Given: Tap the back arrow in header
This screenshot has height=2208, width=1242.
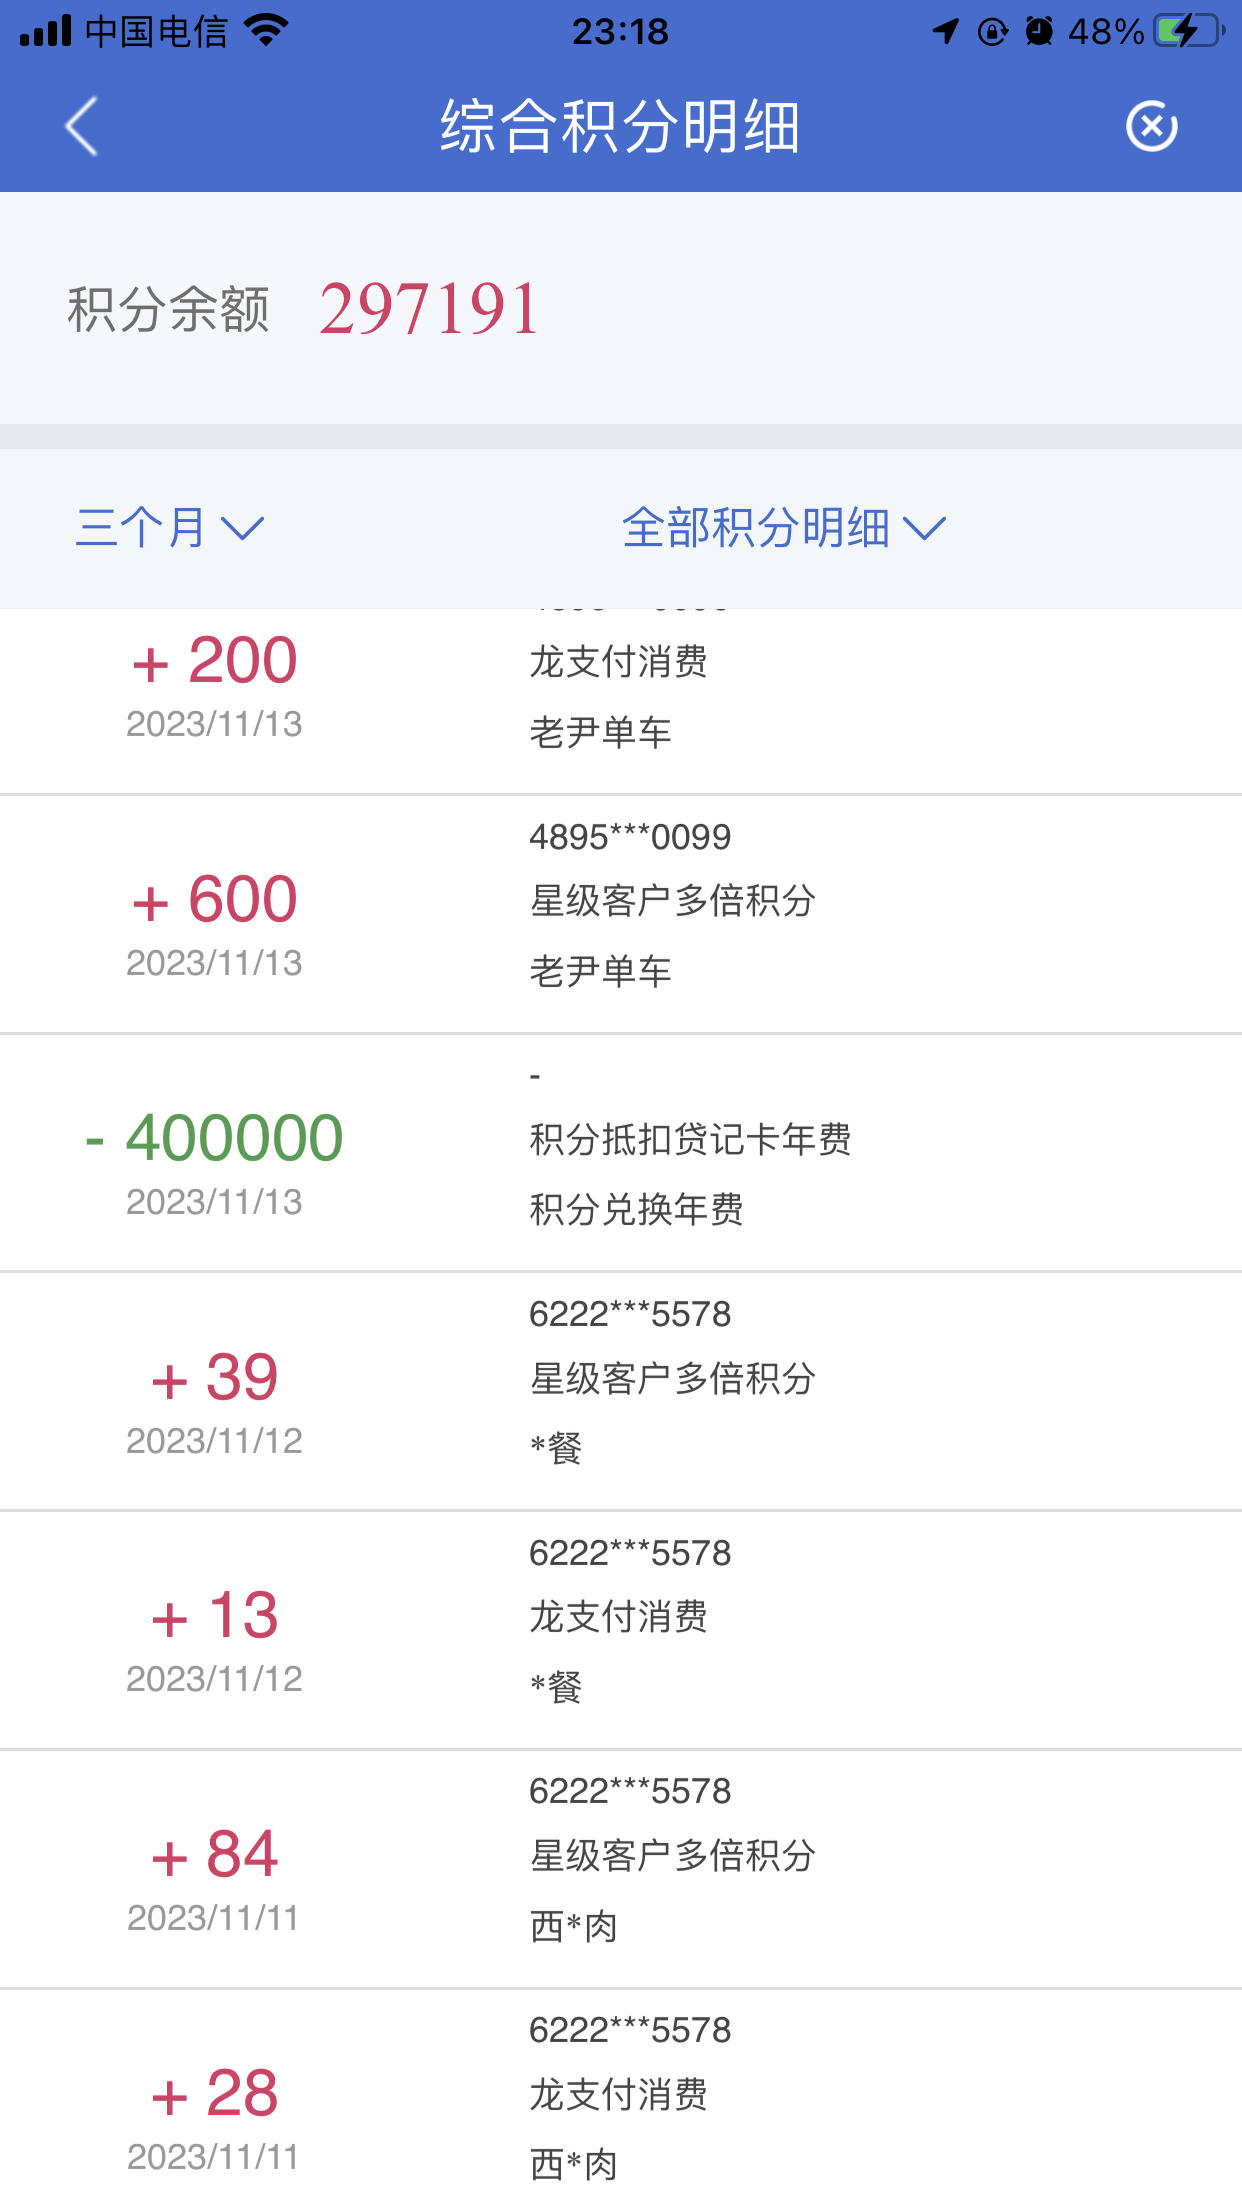Looking at the screenshot, I should tap(82, 126).
